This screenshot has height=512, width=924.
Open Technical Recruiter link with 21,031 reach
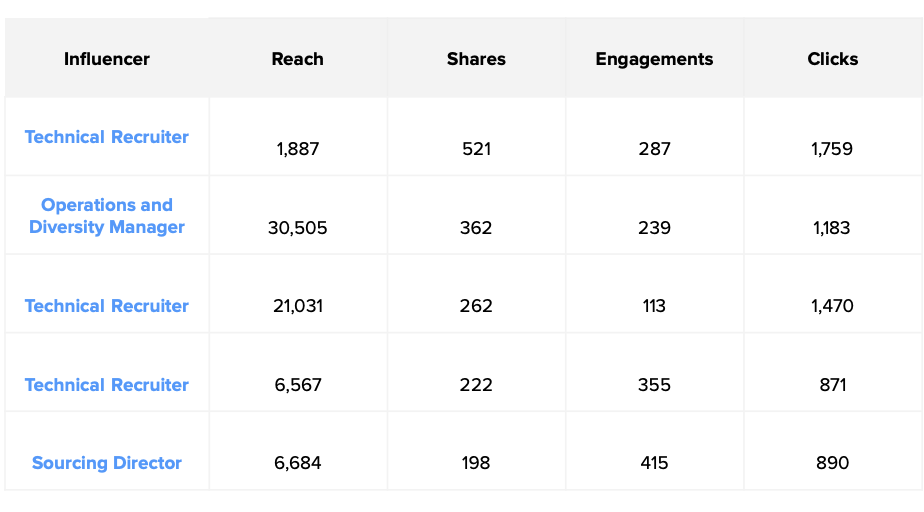tap(107, 306)
